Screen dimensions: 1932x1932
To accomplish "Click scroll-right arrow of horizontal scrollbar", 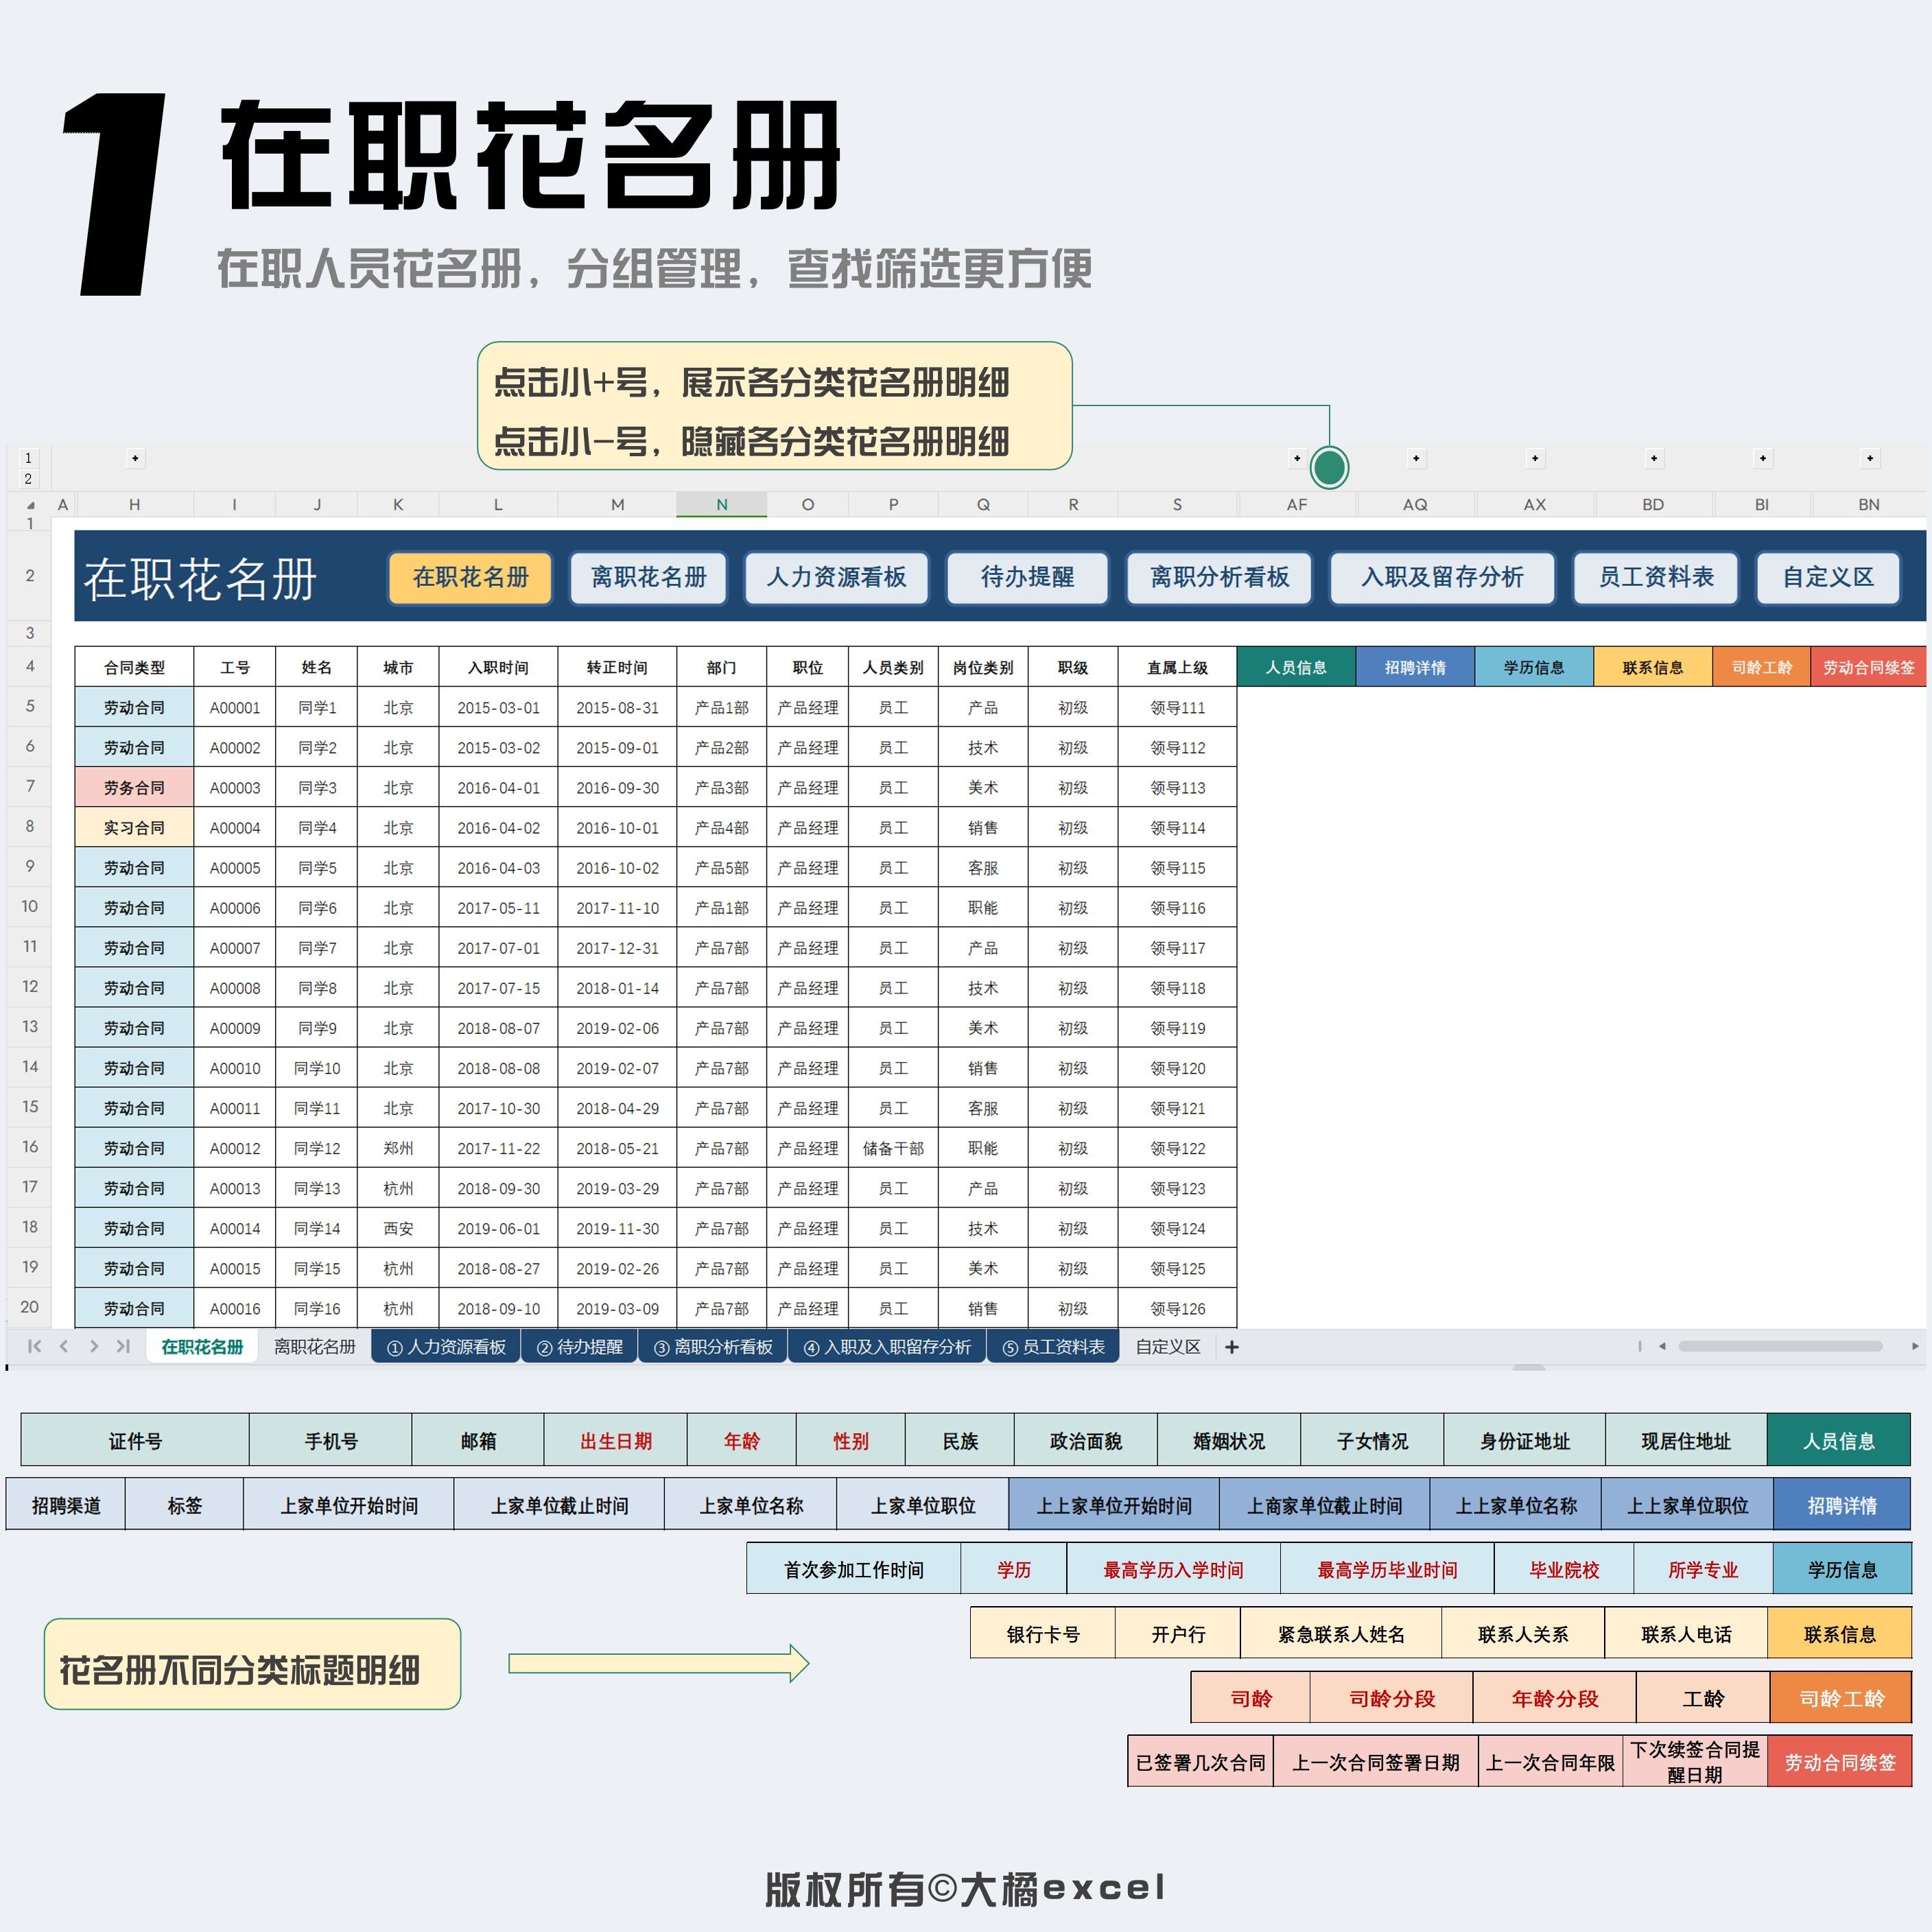I will (1915, 1346).
